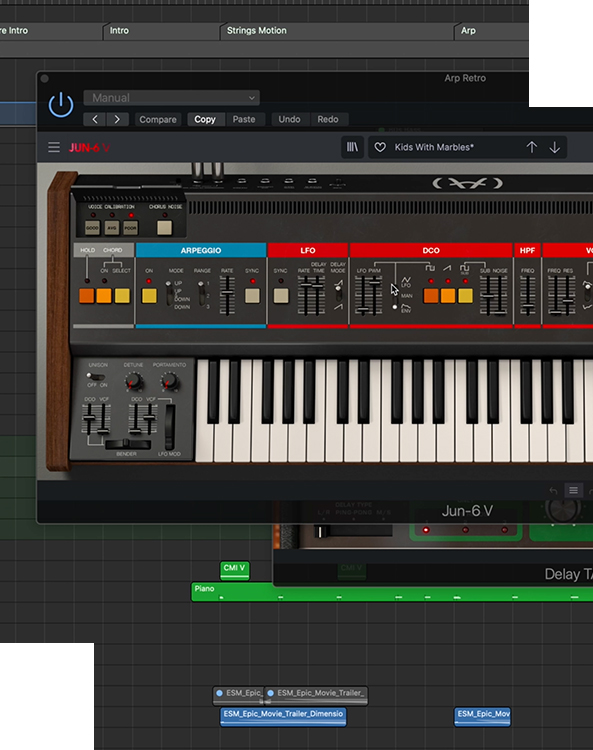593x750 pixels.
Task: Toggle the LFO SYNC button
Action: [281, 296]
